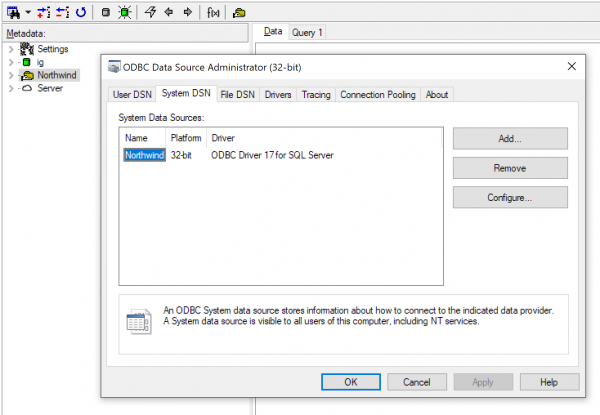600x415 pixels.
Task: Click the cloud icon beside Server
Action: [27, 88]
